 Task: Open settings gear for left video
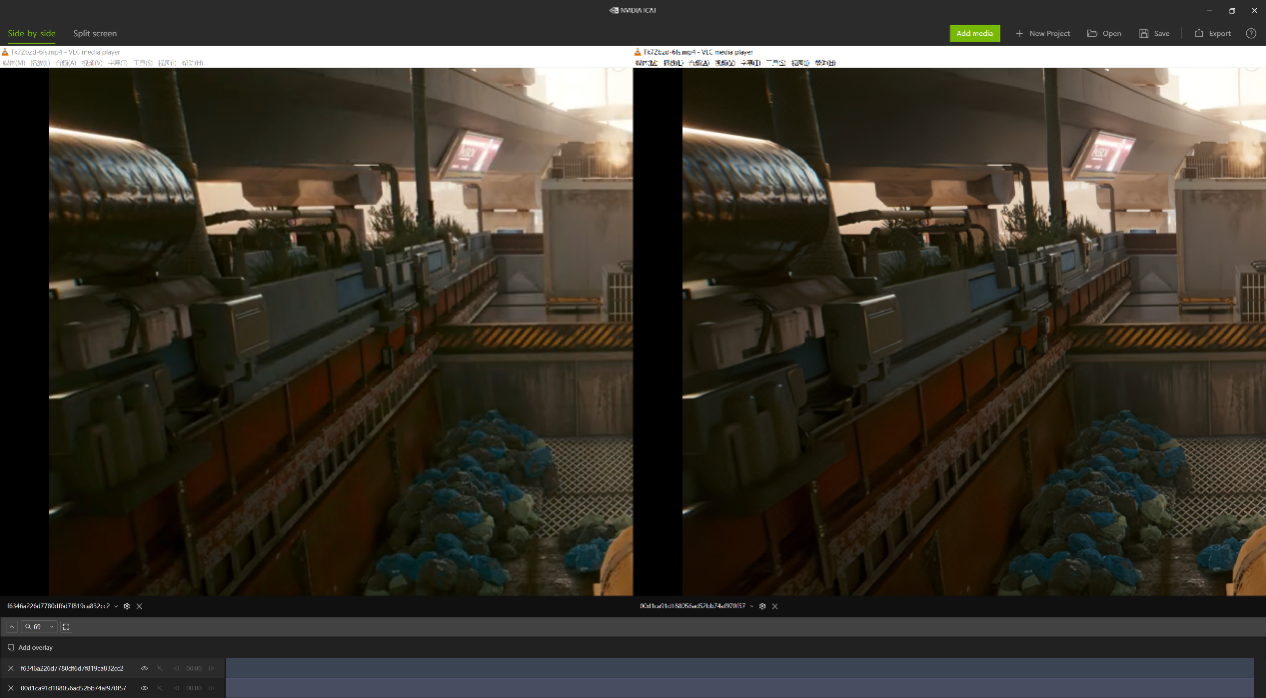click(127, 606)
